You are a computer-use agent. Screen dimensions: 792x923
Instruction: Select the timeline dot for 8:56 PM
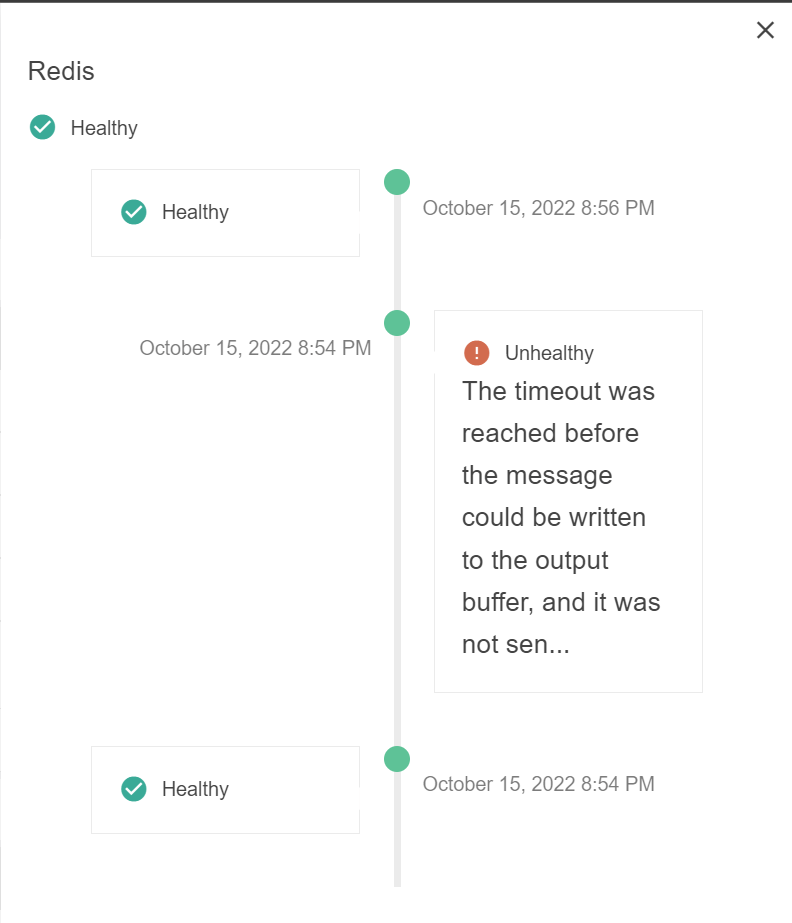[x=397, y=182]
